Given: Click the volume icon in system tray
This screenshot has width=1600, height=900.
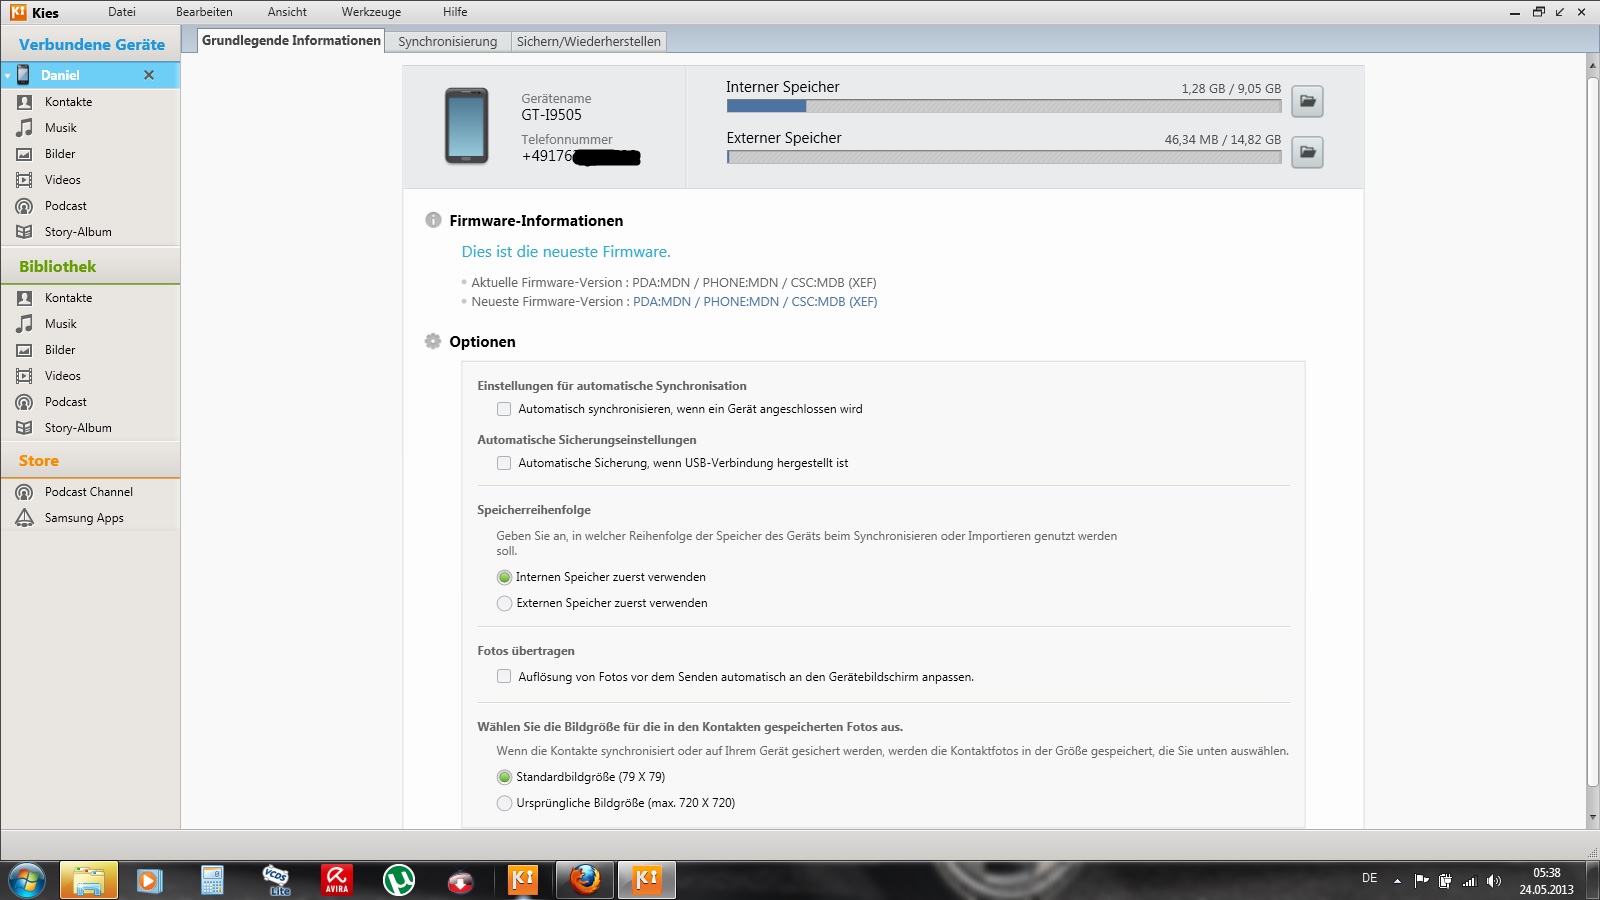Looking at the screenshot, I should click(1494, 881).
